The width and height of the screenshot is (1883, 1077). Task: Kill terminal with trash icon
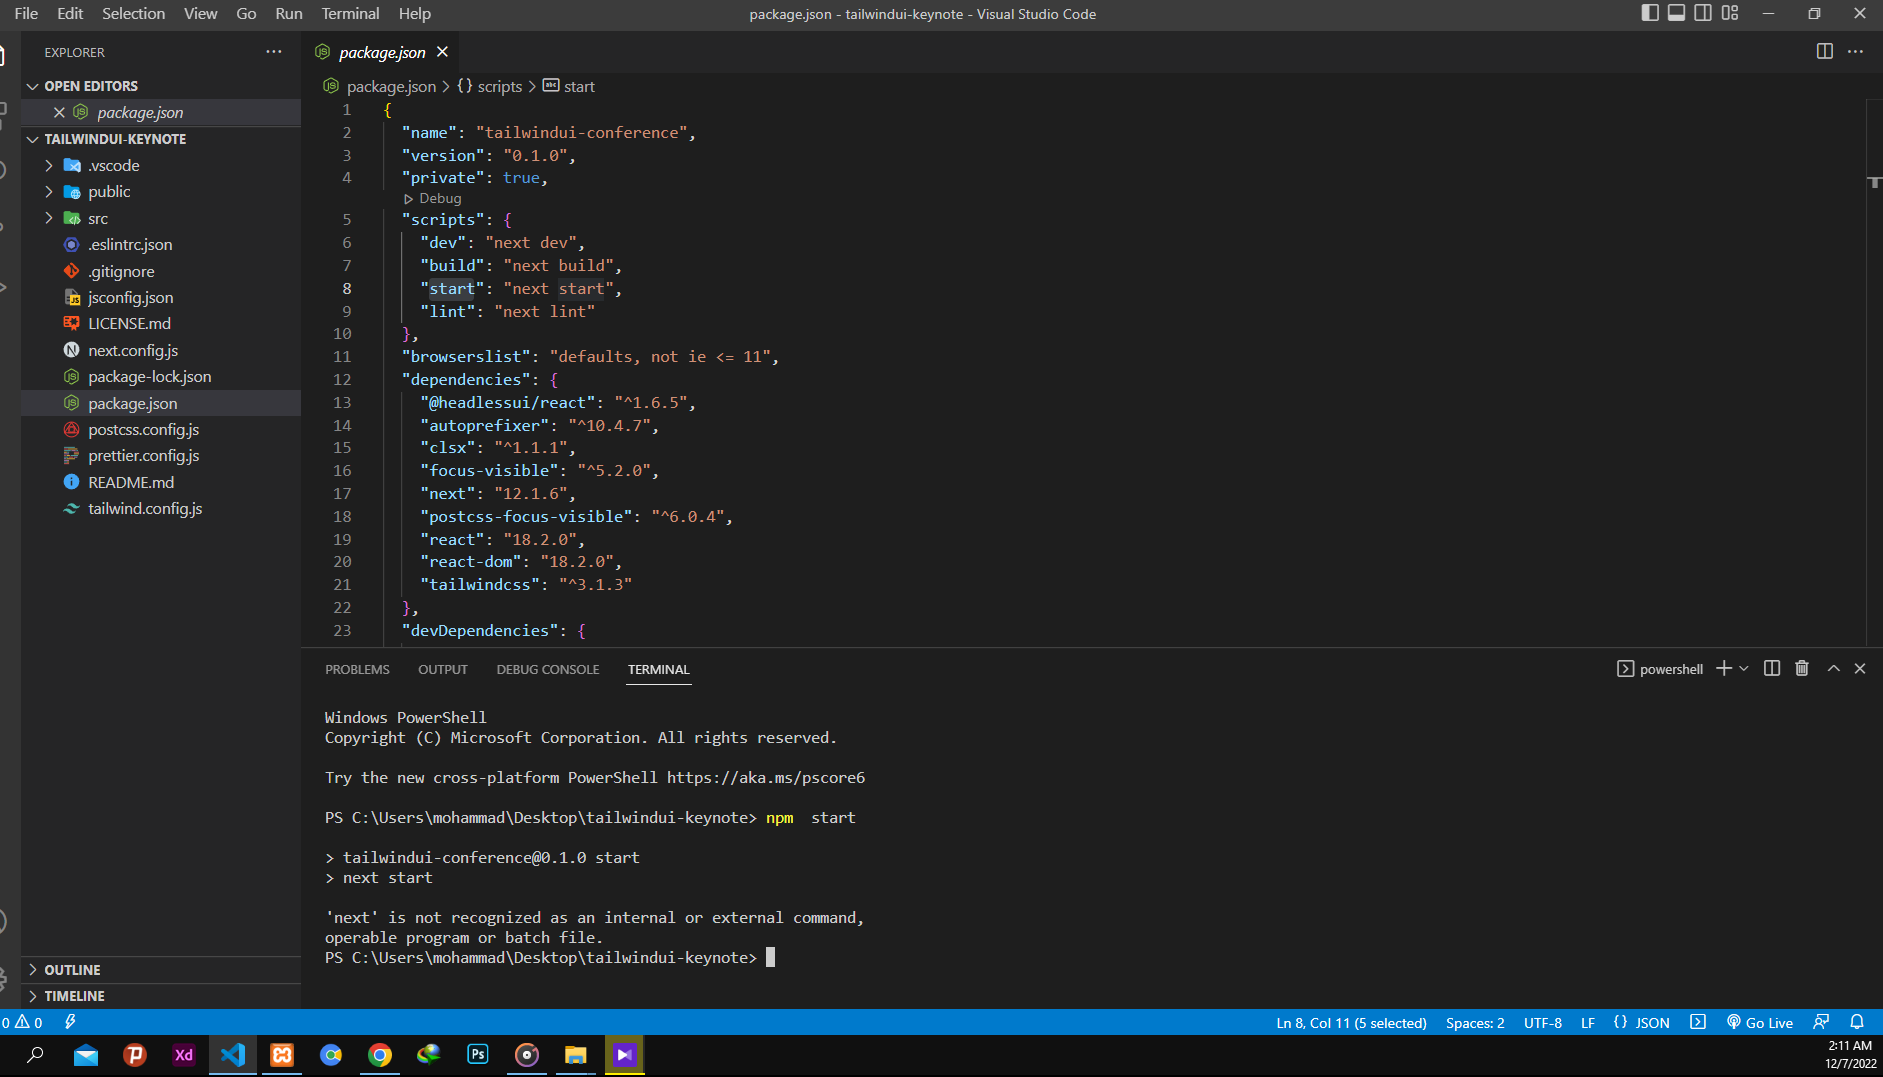pyautogui.click(x=1802, y=668)
